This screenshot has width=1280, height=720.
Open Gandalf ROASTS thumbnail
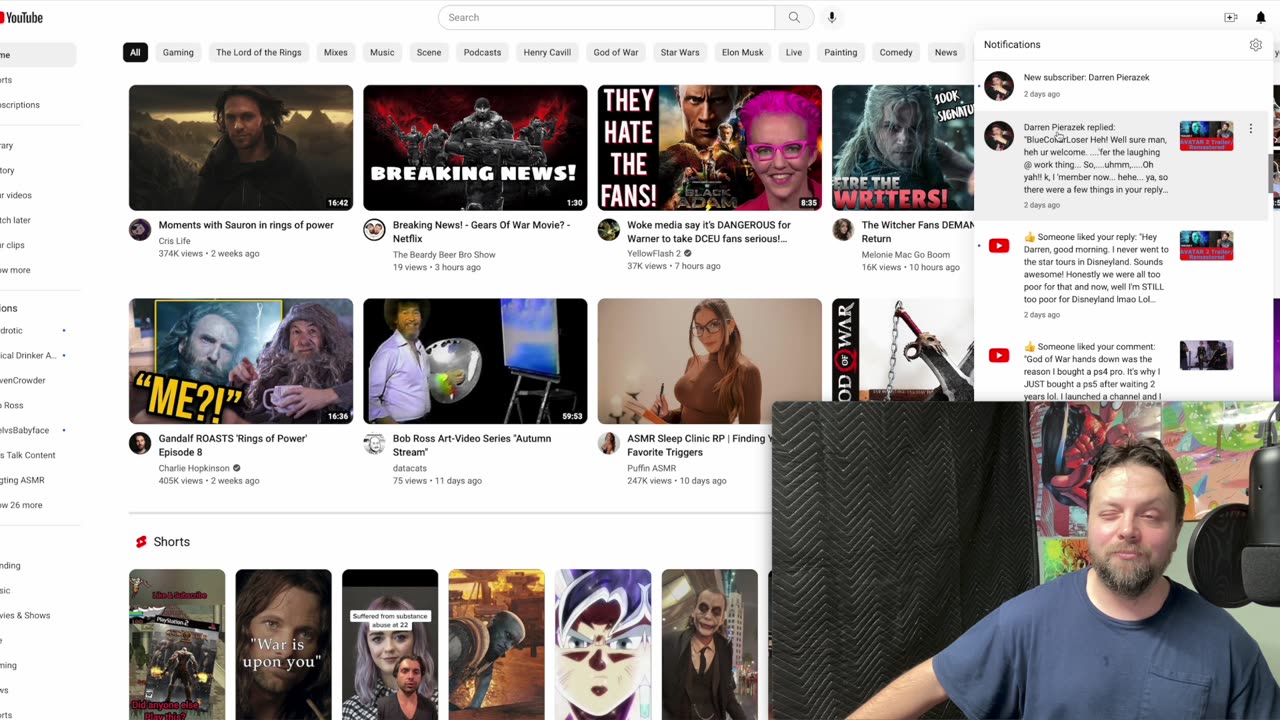(241, 361)
